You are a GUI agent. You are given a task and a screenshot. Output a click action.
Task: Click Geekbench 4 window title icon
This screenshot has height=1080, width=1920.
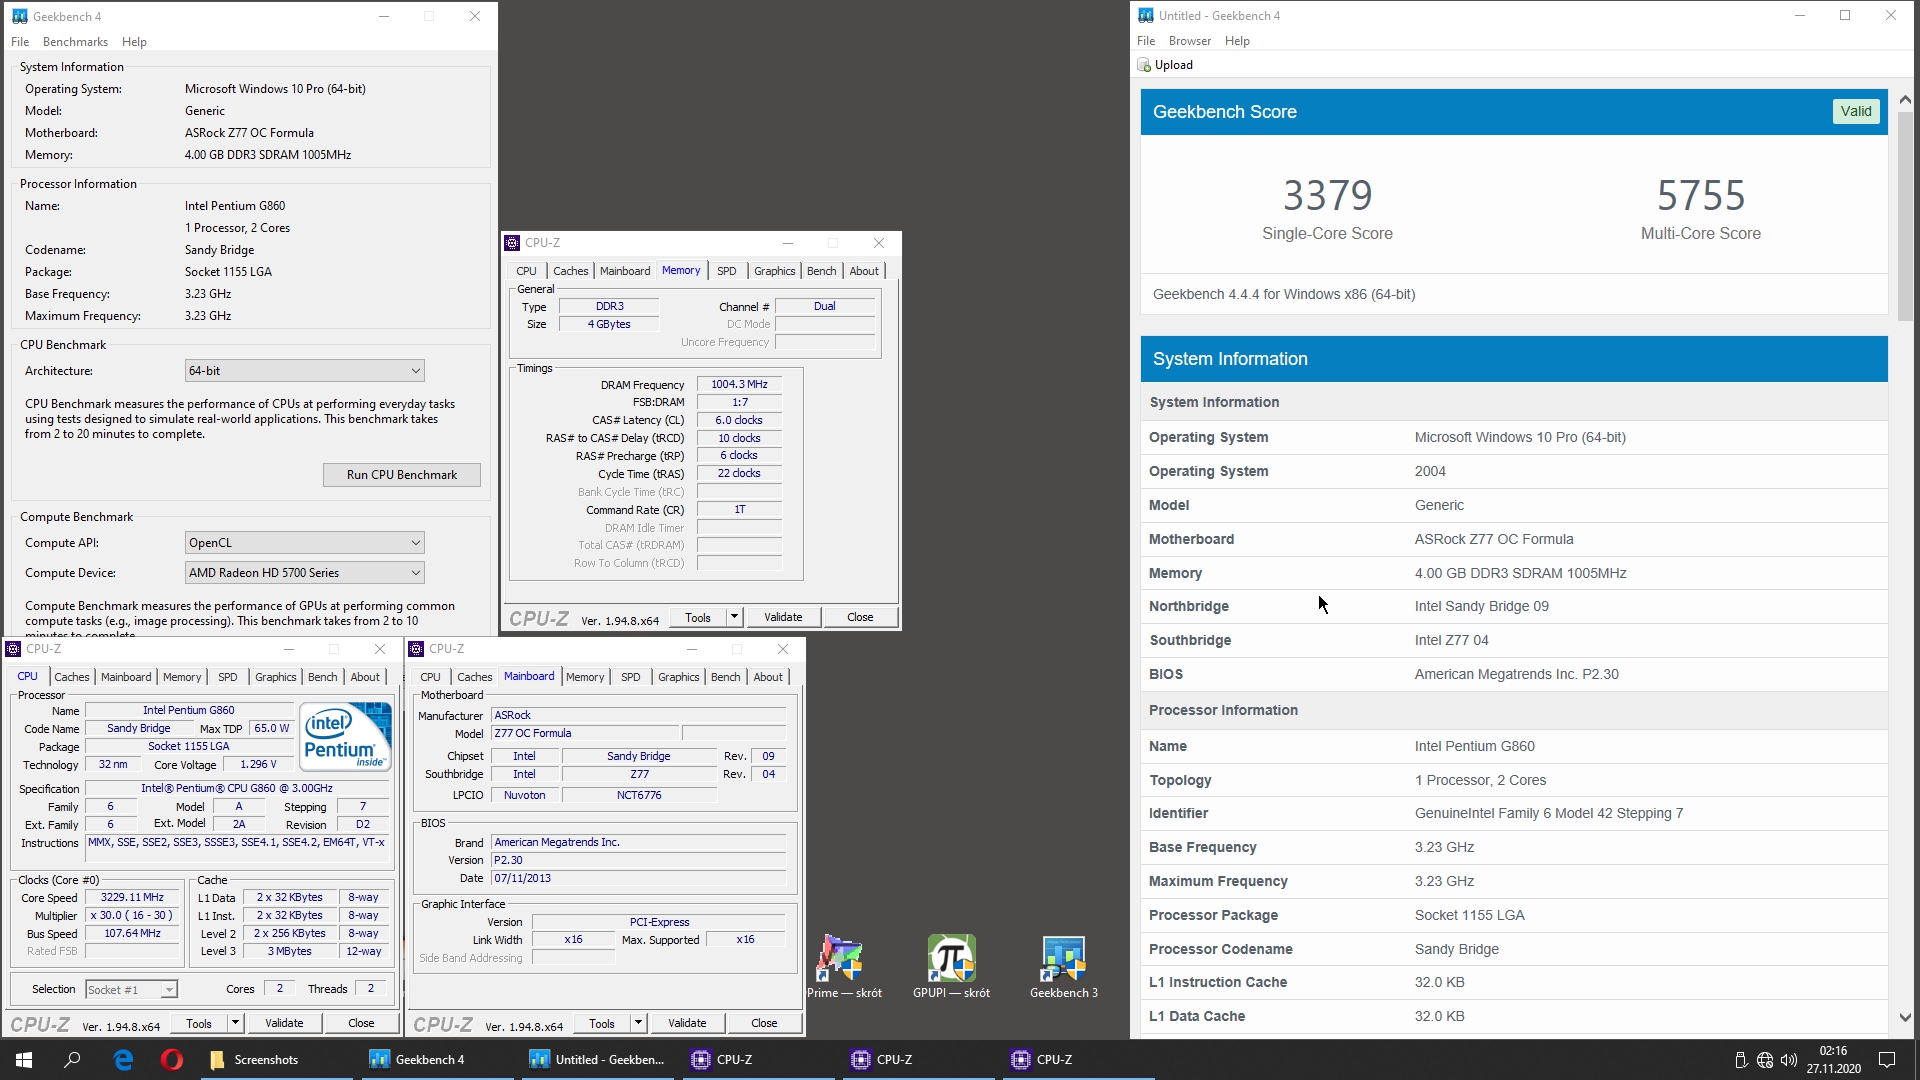tap(19, 16)
